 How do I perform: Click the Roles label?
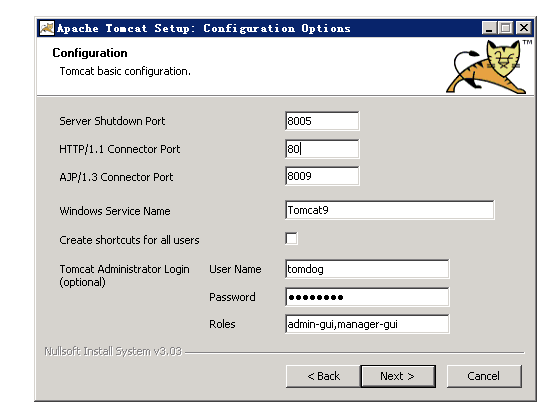coord(222,324)
